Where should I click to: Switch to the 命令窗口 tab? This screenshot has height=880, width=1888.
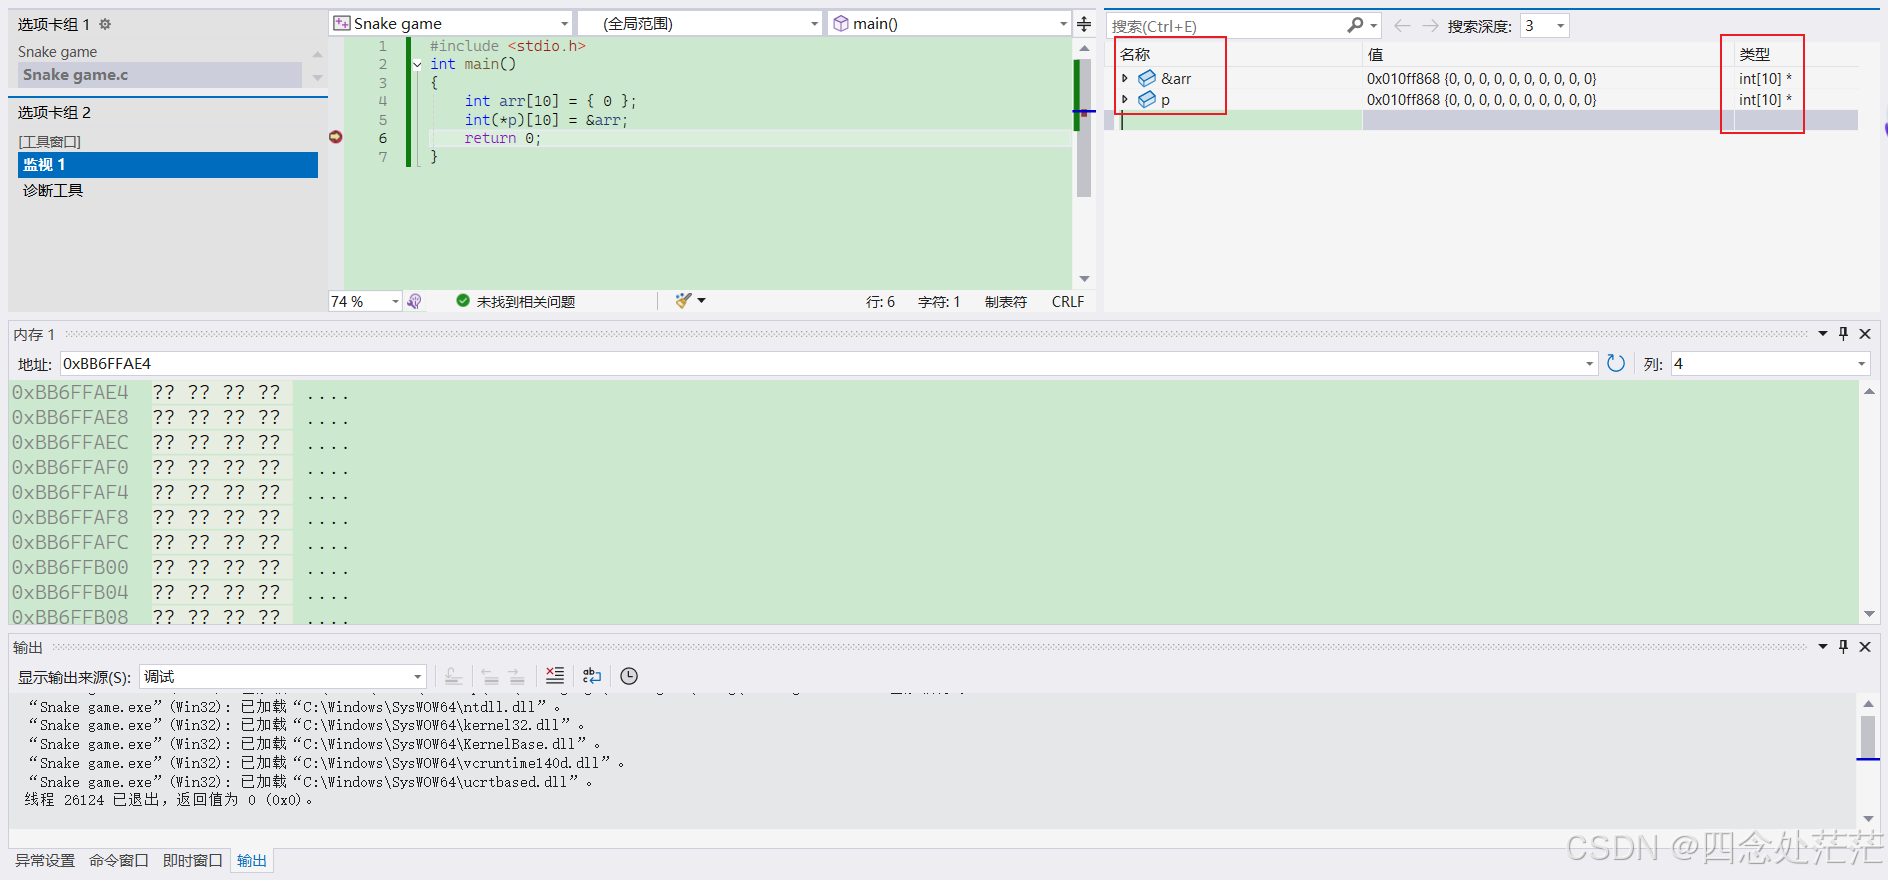pos(119,860)
